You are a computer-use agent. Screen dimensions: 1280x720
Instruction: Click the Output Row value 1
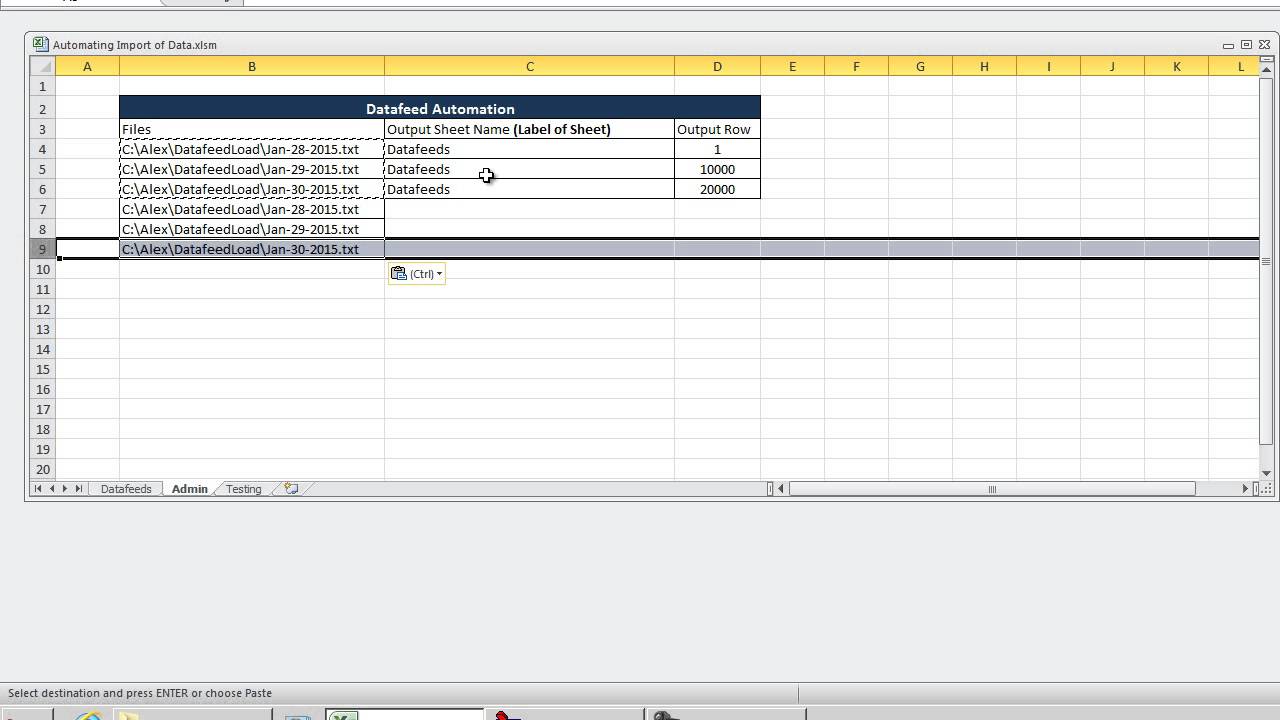point(717,149)
